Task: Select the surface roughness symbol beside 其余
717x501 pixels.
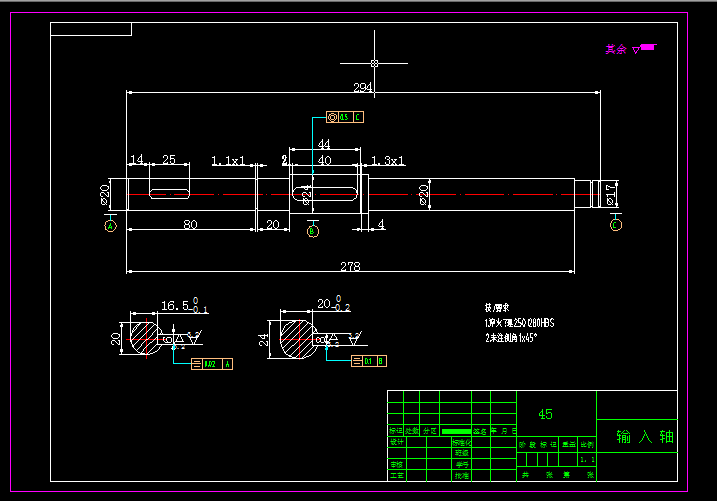Action: point(644,48)
